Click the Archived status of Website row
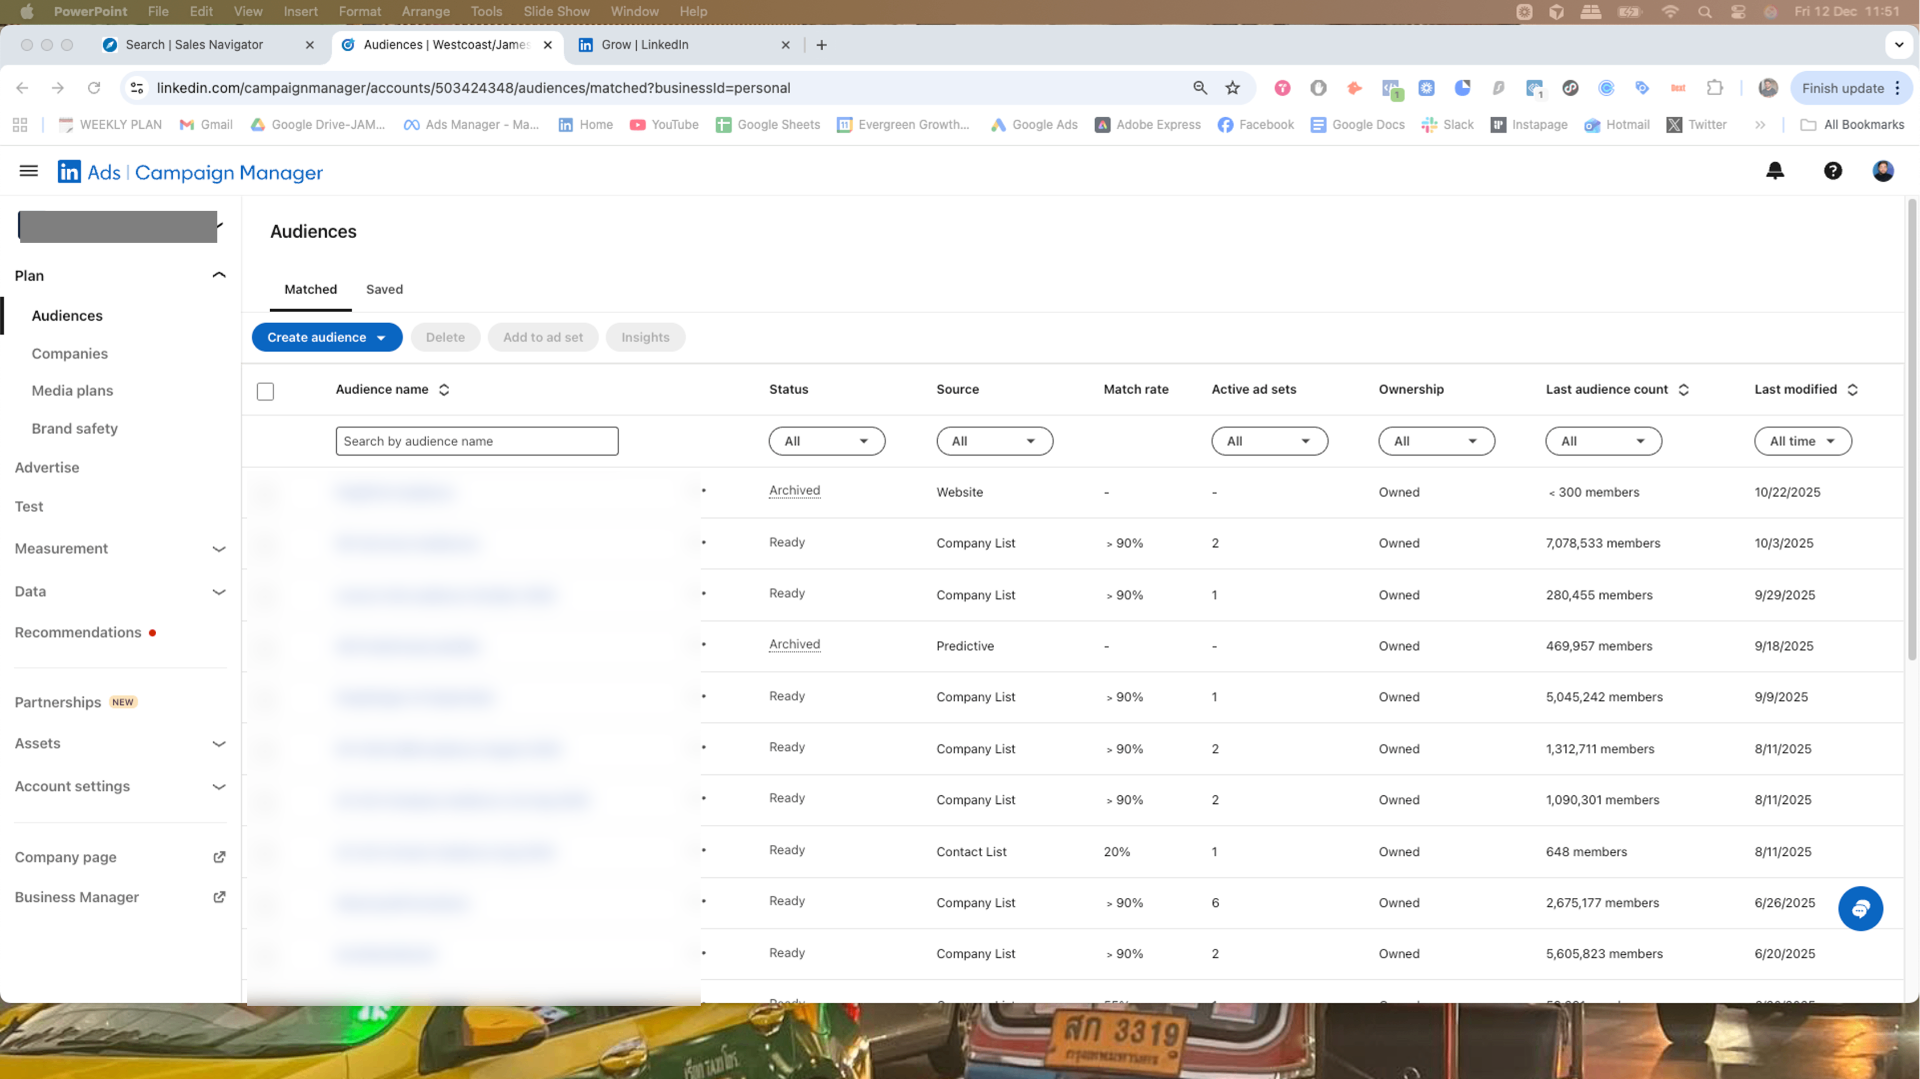The height and width of the screenshot is (1079, 1920). point(794,491)
